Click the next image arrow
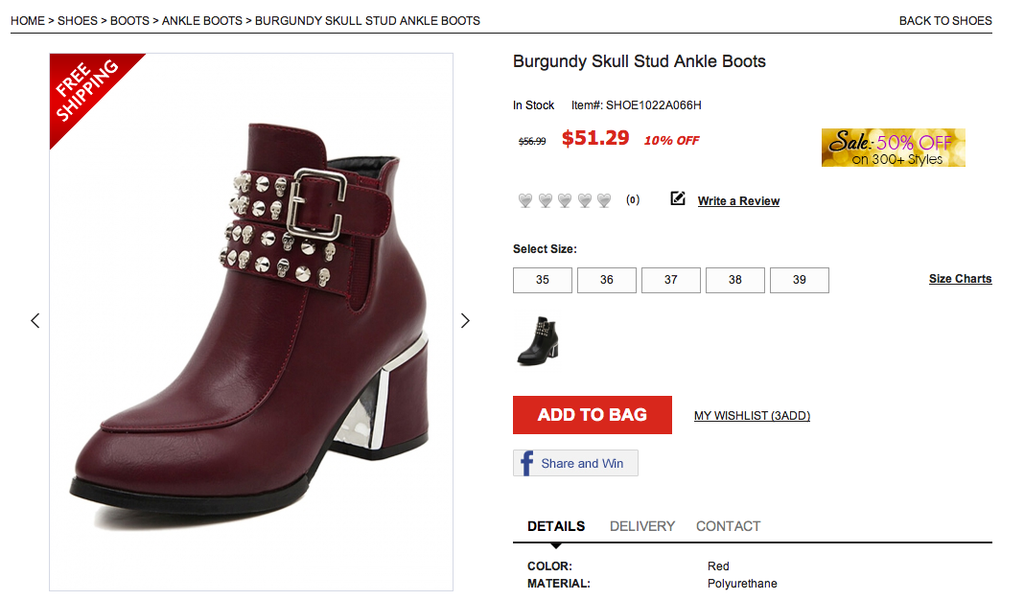 pyautogui.click(x=465, y=321)
